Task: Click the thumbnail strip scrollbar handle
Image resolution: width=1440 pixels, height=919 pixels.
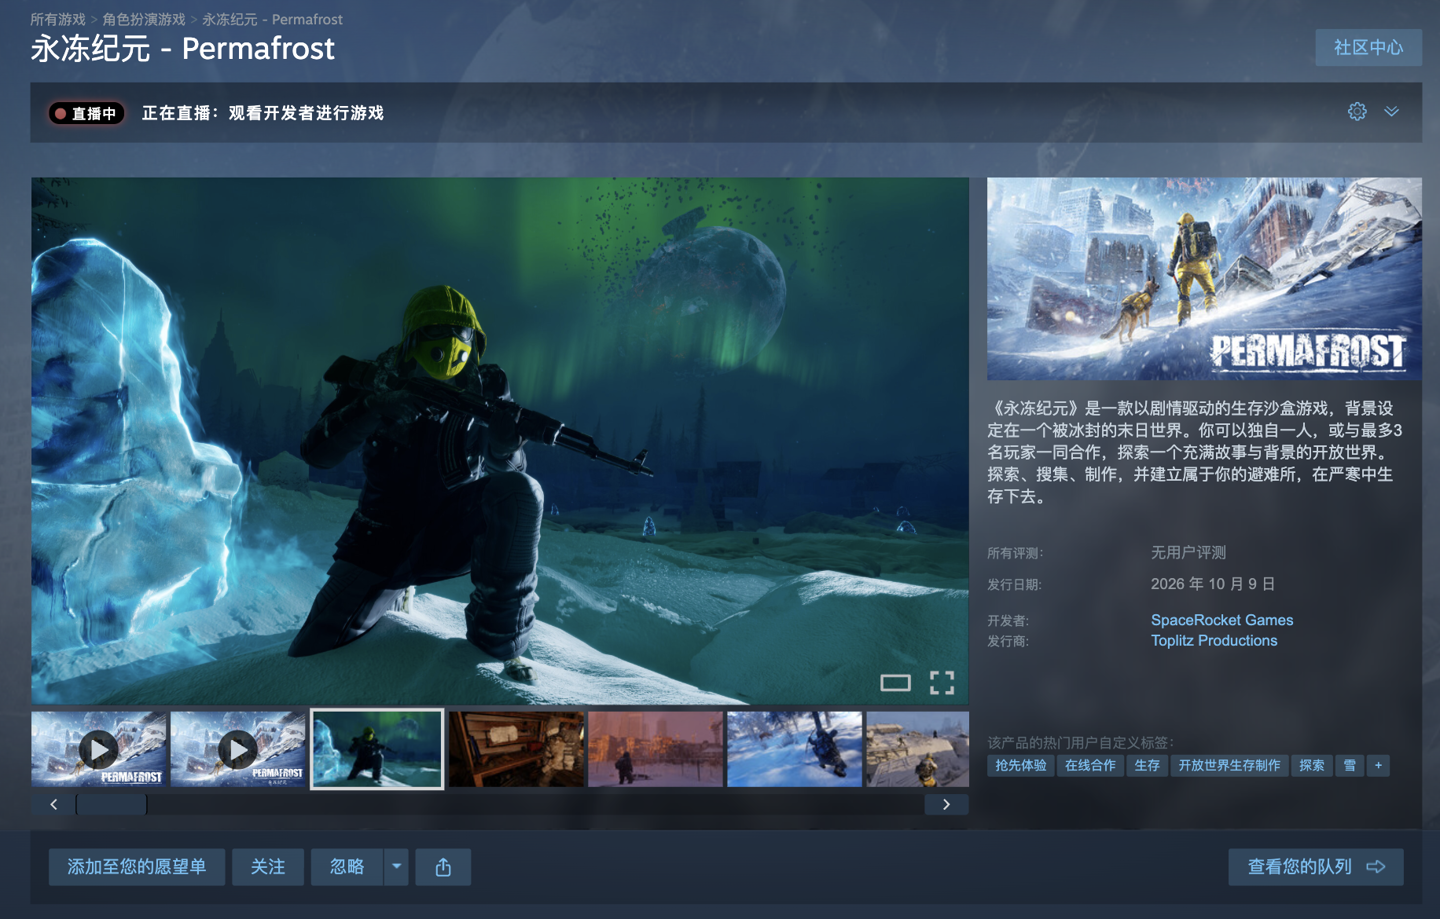Action: pyautogui.click(x=111, y=804)
